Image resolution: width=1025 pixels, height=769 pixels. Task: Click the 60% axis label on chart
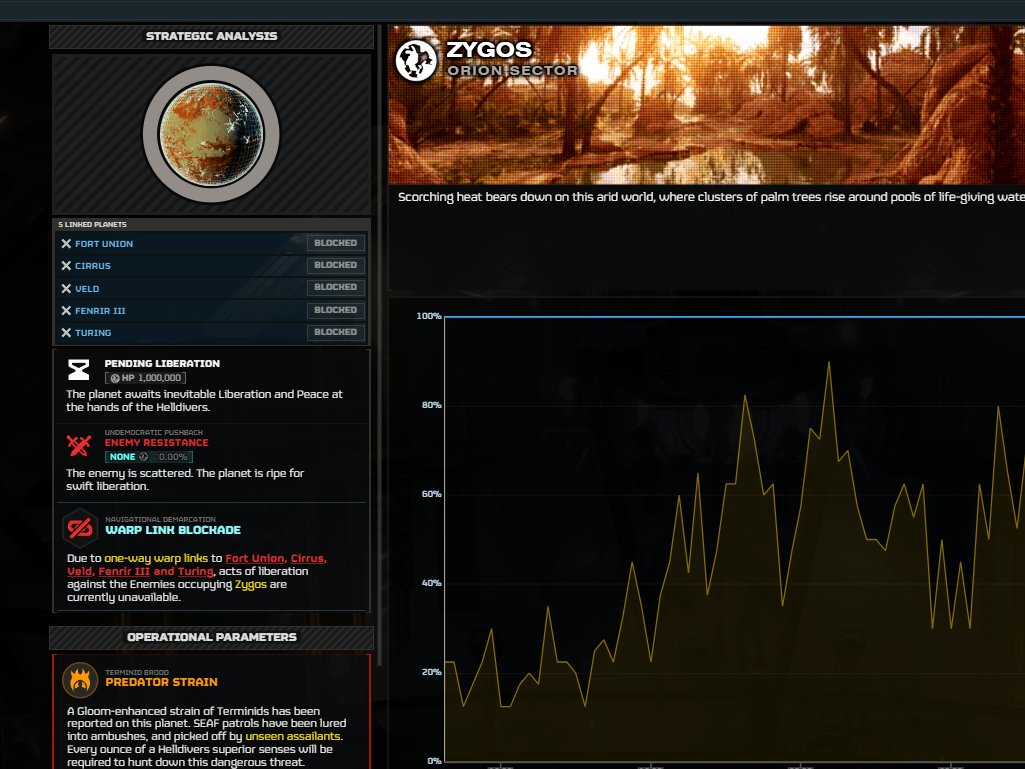pyautogui.click(x=431, y=494)
